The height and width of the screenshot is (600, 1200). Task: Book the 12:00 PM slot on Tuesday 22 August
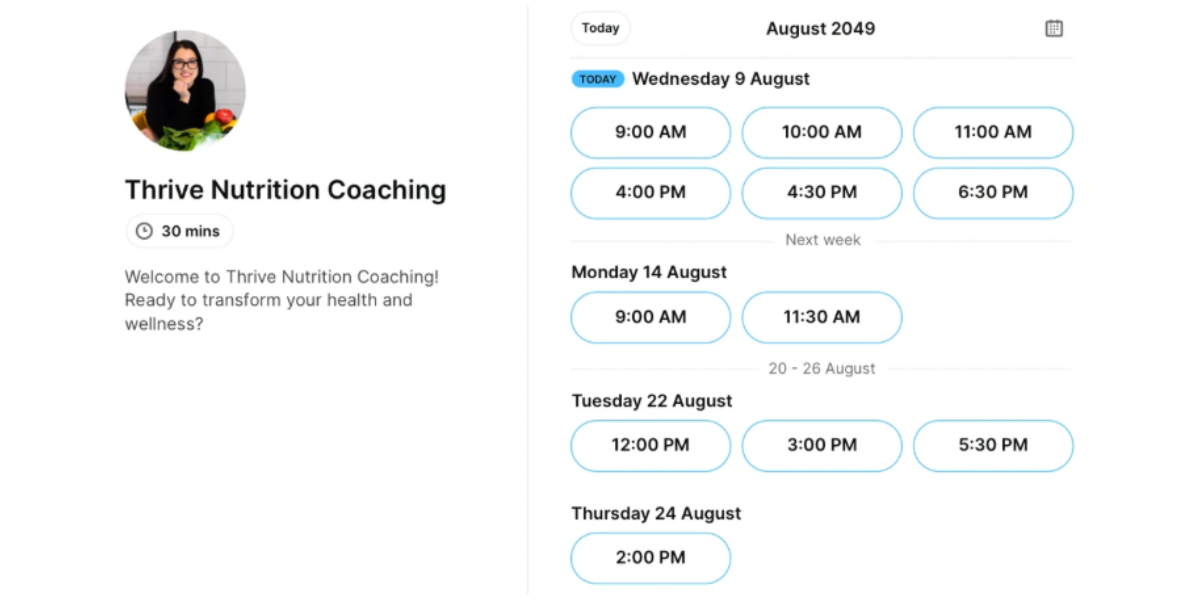(650, 446)
